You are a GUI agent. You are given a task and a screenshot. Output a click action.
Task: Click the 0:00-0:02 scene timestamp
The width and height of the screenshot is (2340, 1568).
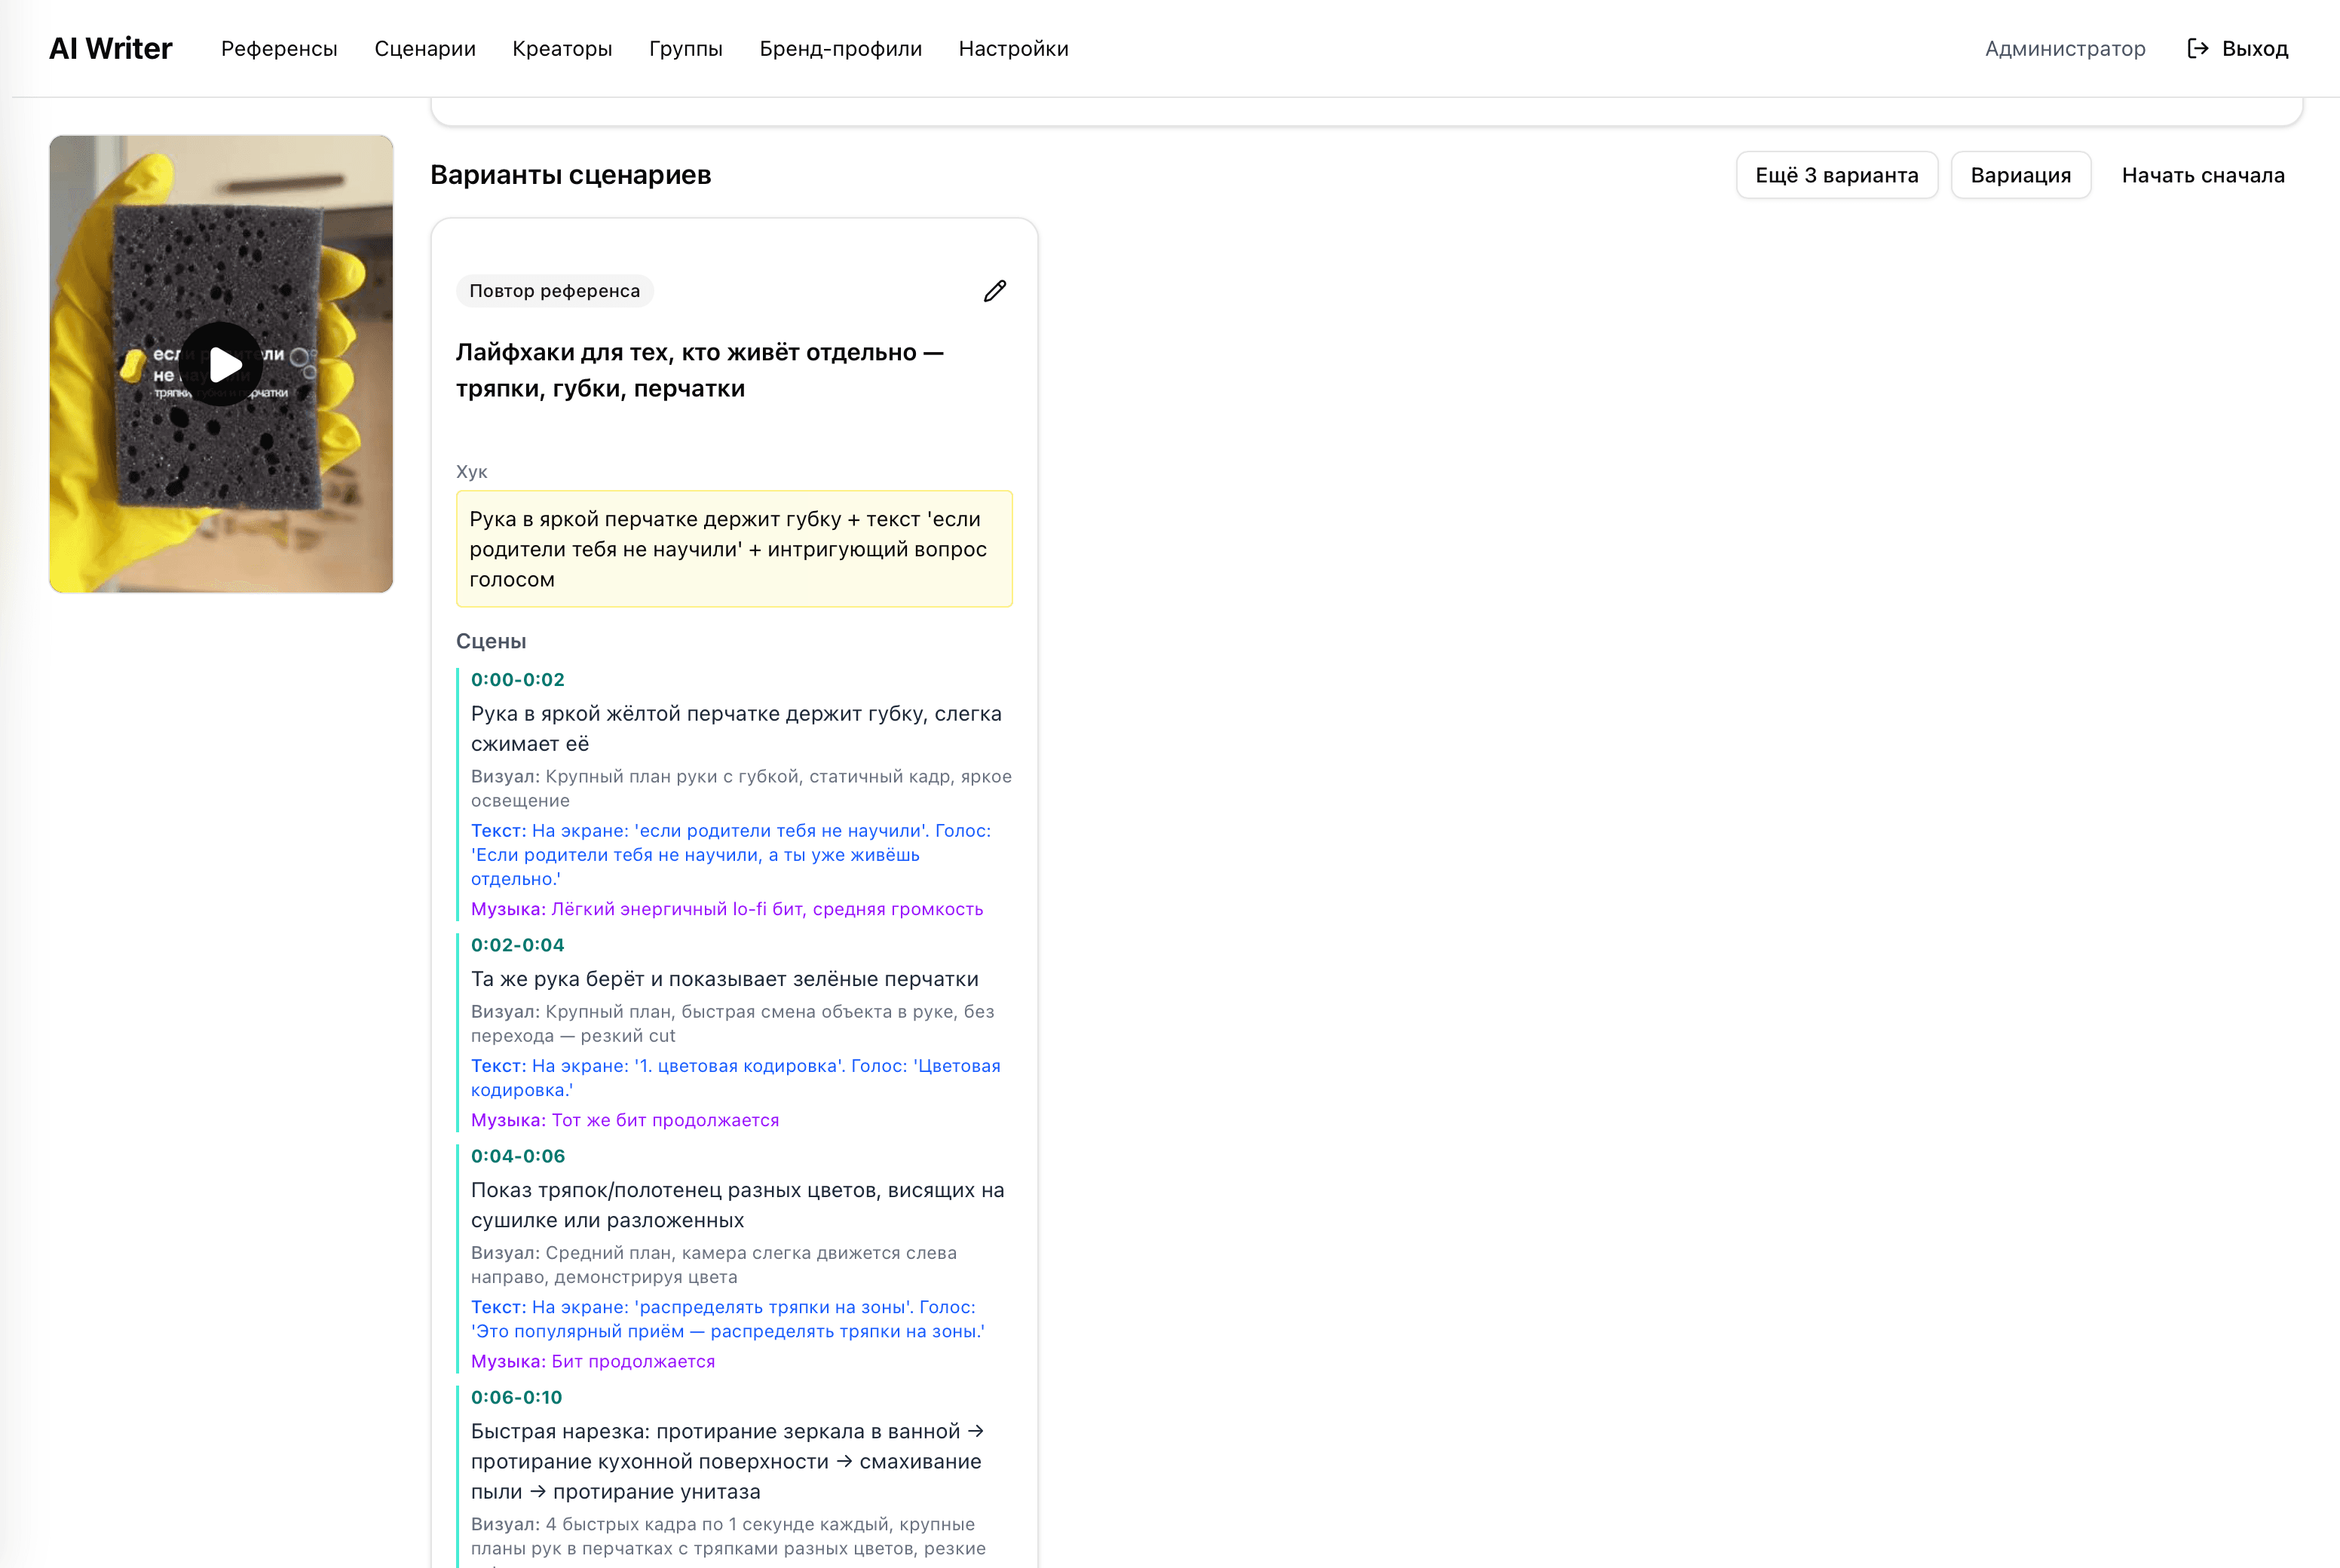518,679
